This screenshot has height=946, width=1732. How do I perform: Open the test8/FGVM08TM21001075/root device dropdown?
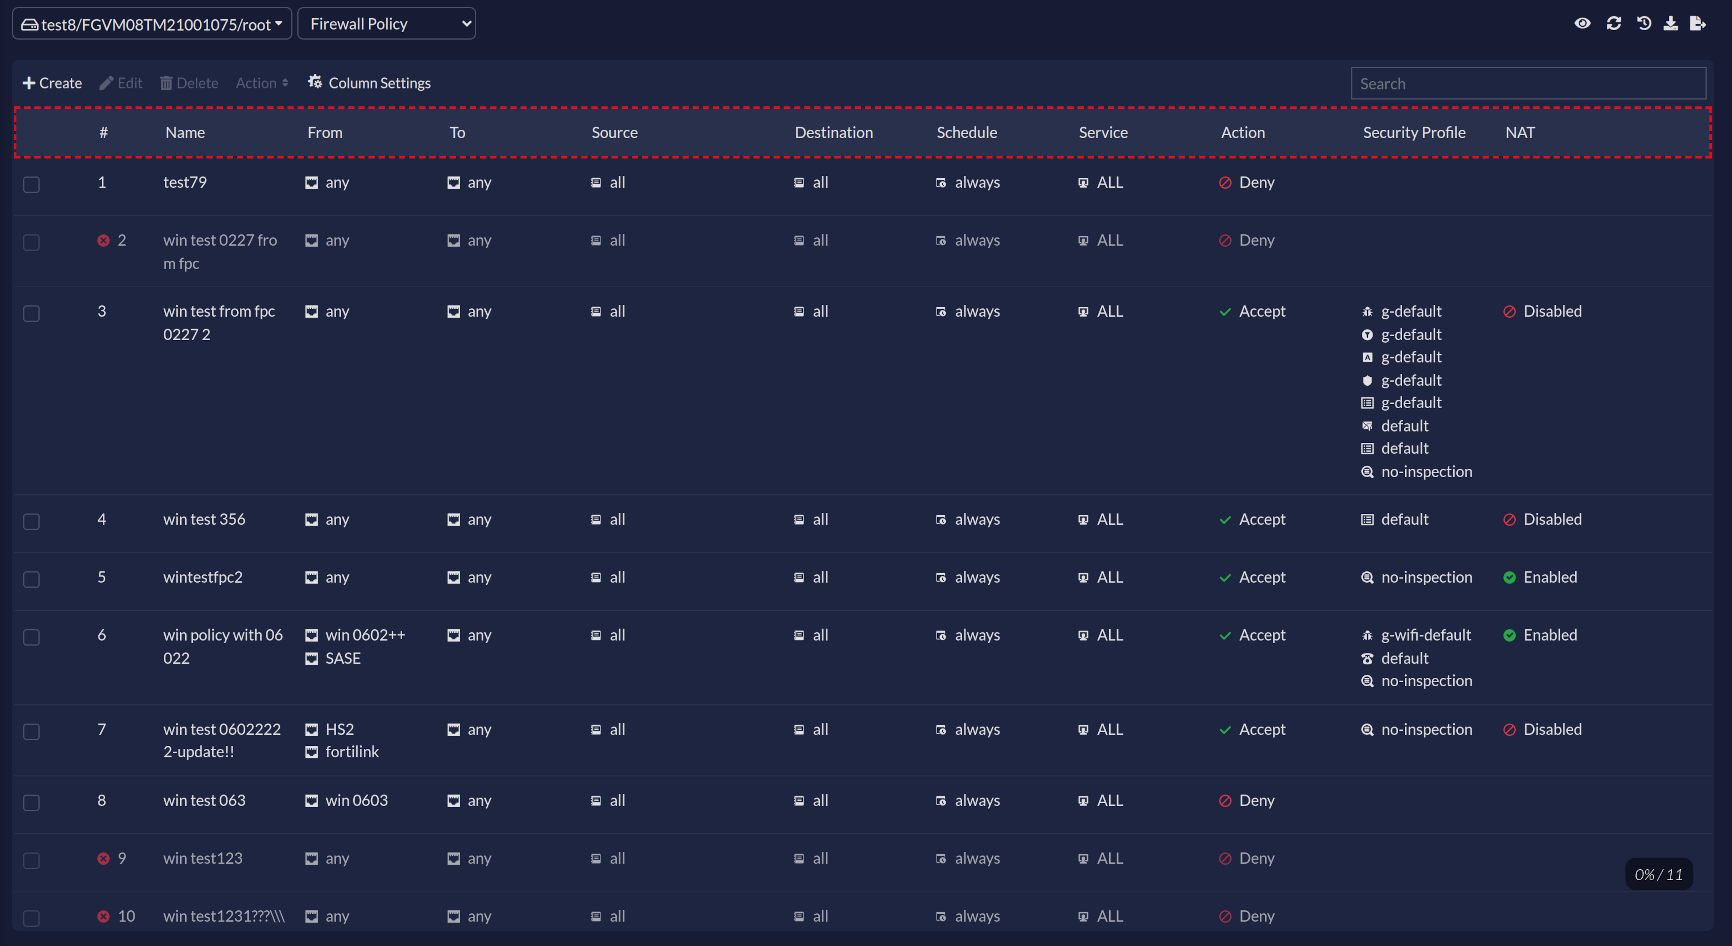(152, 24)
